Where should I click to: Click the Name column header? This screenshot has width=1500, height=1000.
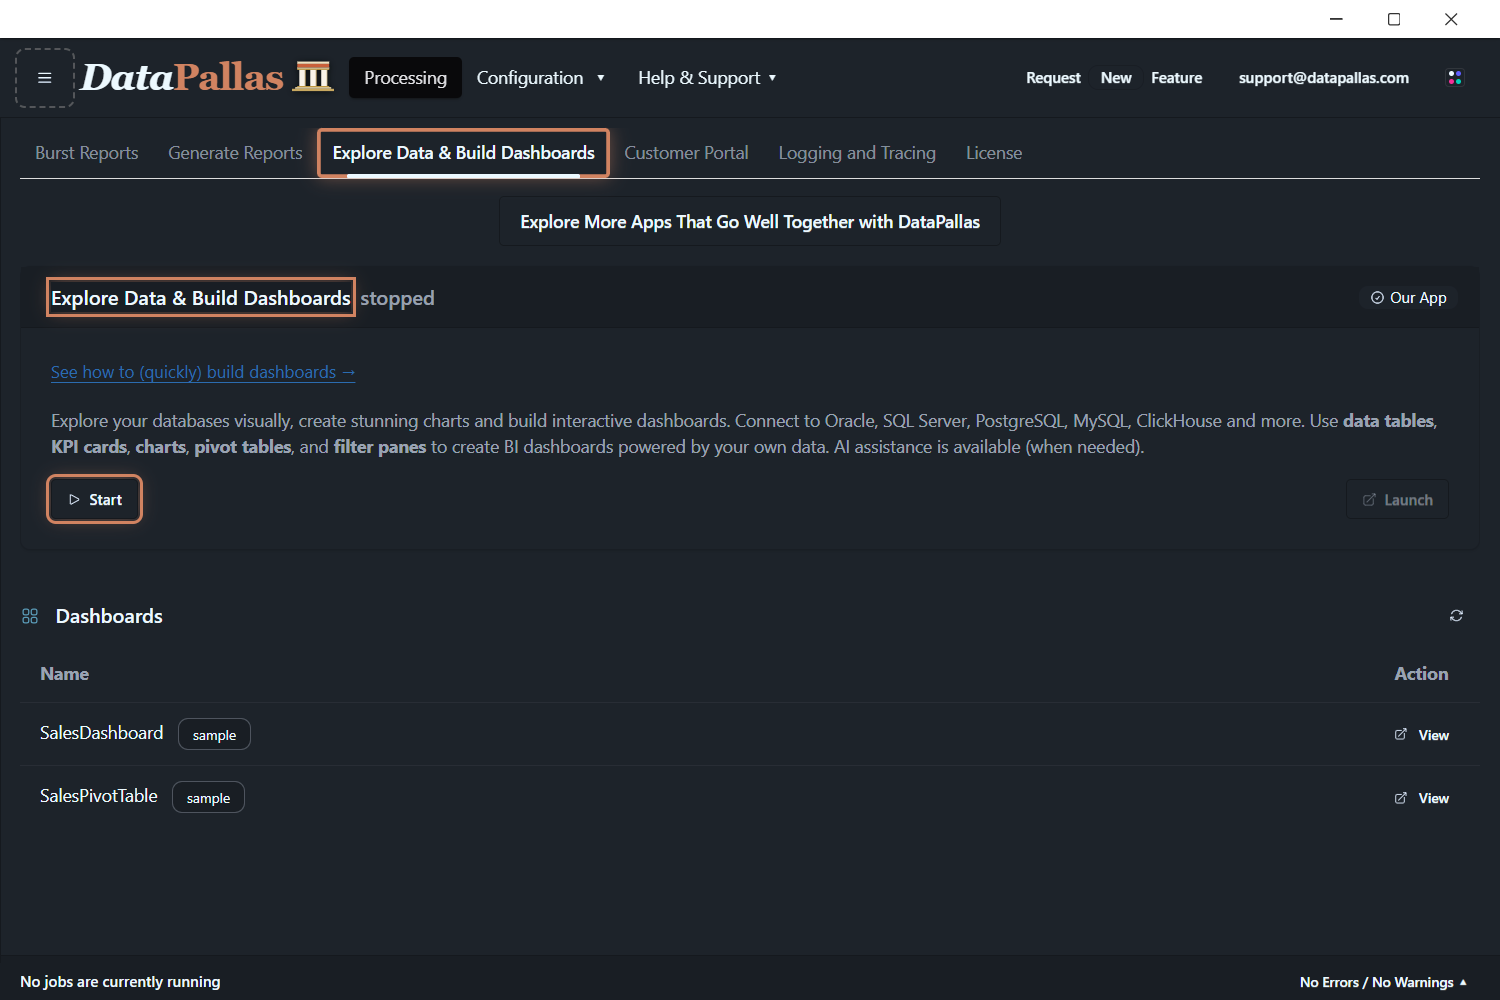coord(64,674)
